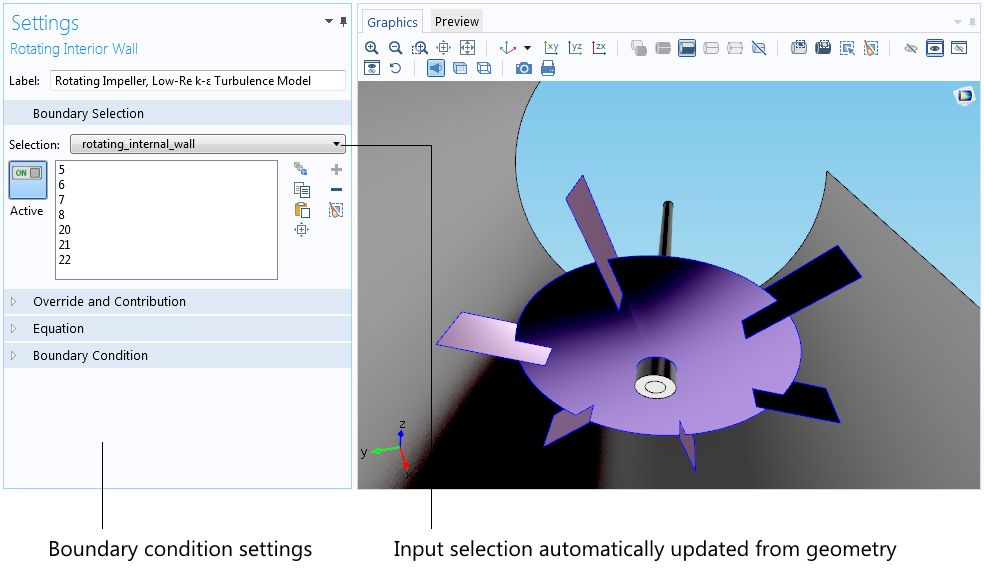Click the Select Box cursor icon in the toolbar
This screenshot has height=584, width=984.
coord(847,48)
